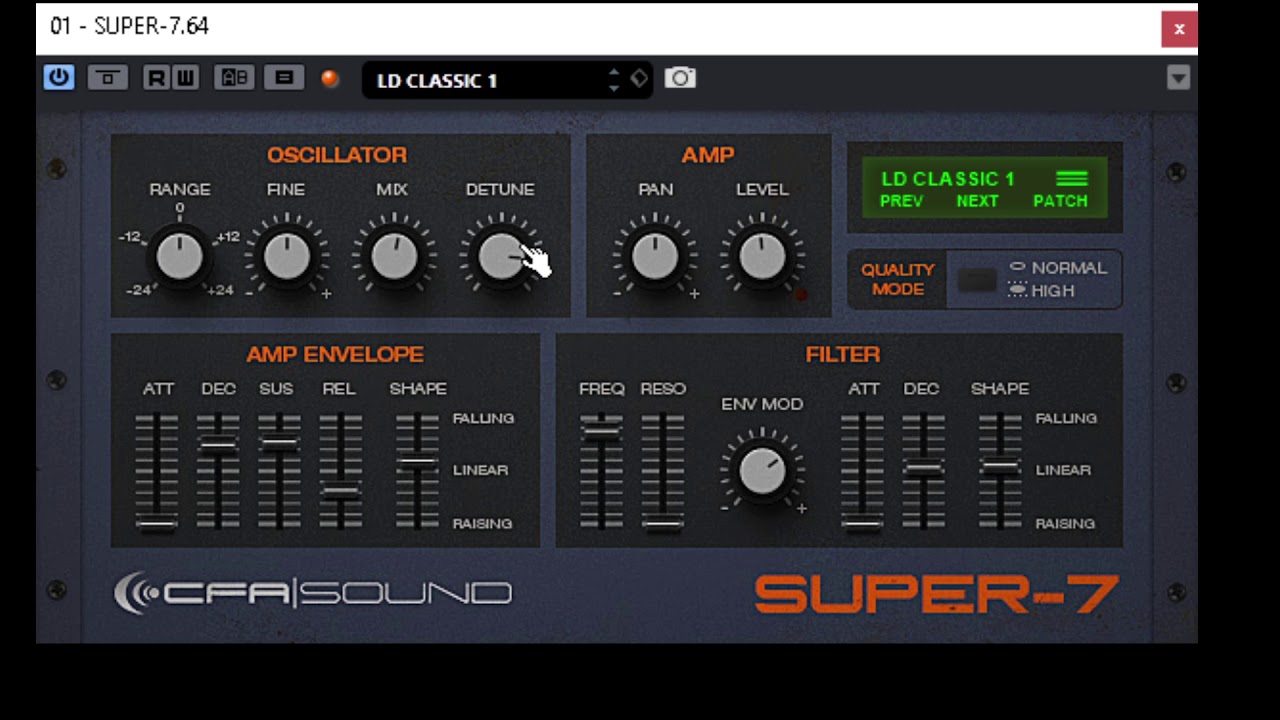
Task: Click the Filter ENV MOD knob
Action: [762, 471]
